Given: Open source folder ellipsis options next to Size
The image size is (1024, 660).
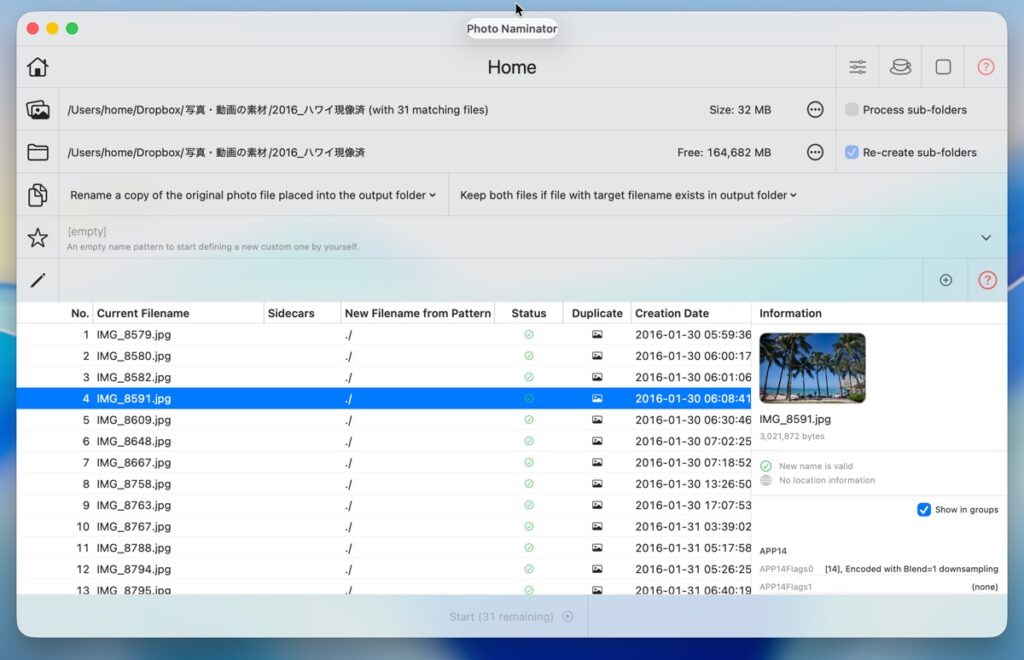Looking at the screenshot, I should pyautogui.click(x=815, y=110).
